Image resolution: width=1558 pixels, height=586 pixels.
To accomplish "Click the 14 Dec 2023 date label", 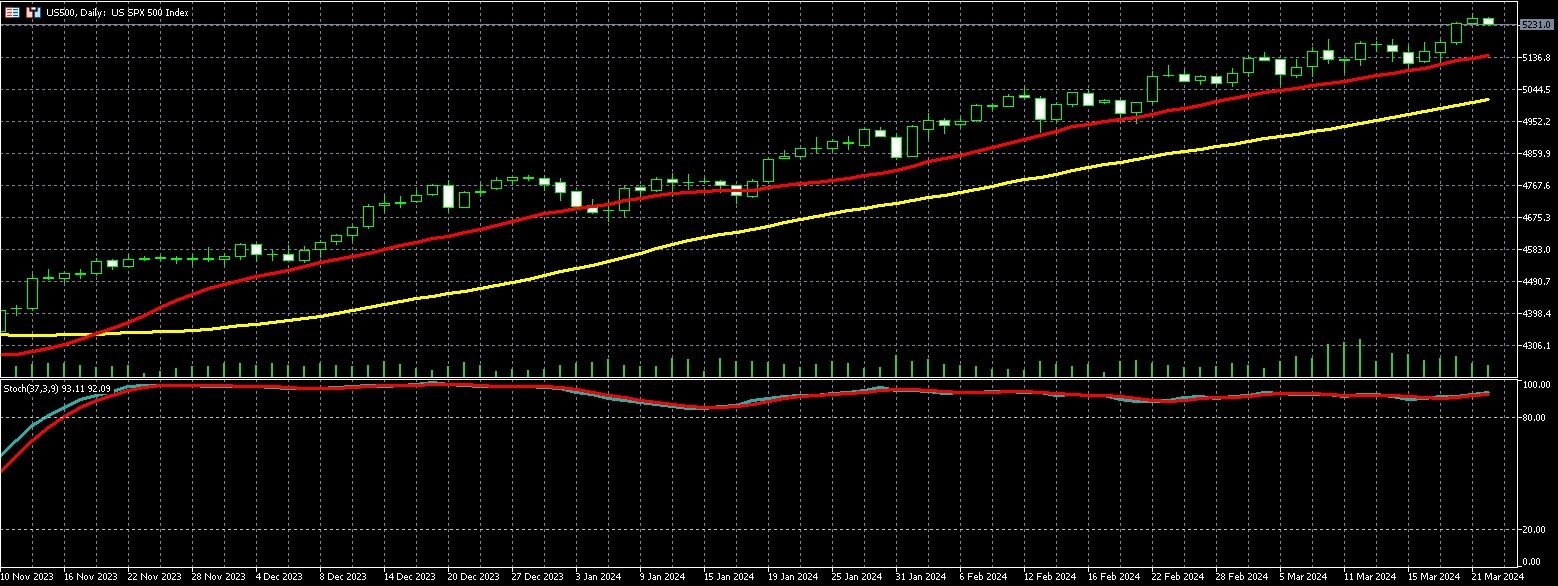I will 409,577.
